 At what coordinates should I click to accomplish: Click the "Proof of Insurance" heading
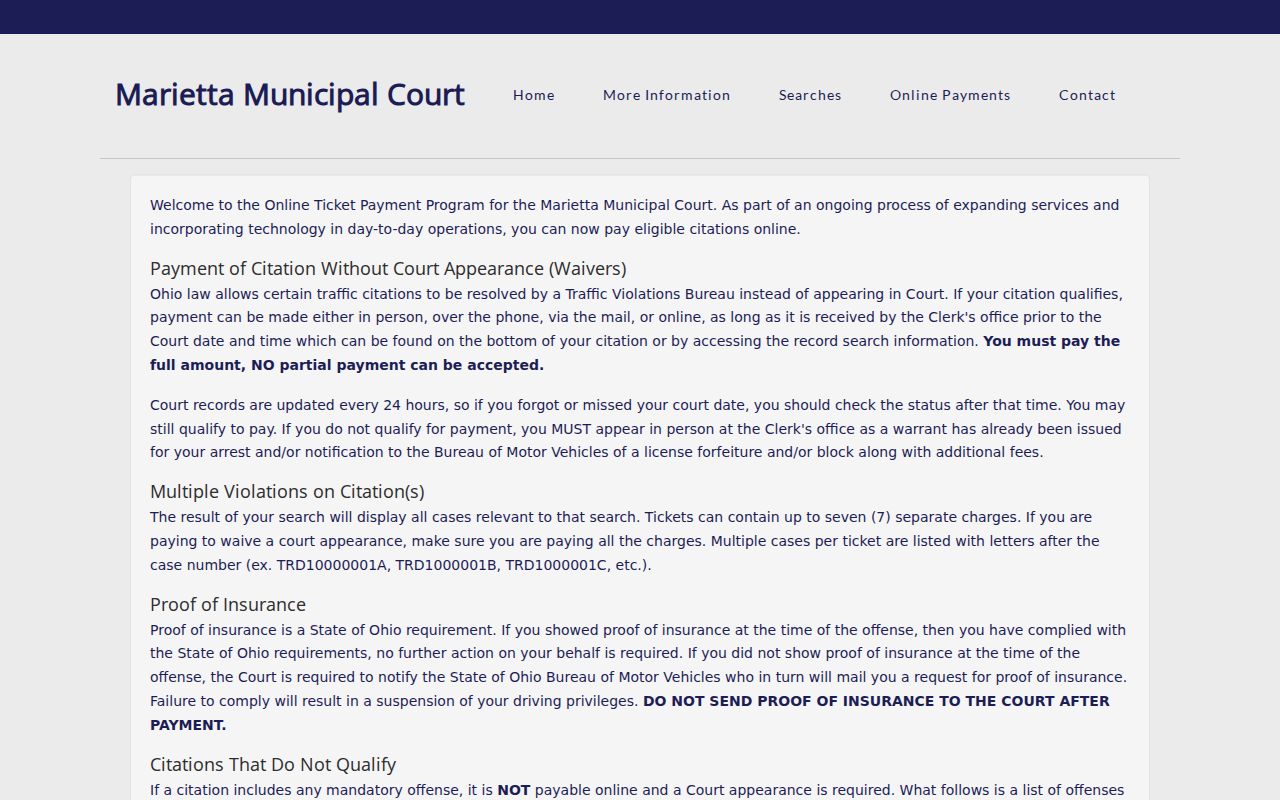tap(228, 605)
